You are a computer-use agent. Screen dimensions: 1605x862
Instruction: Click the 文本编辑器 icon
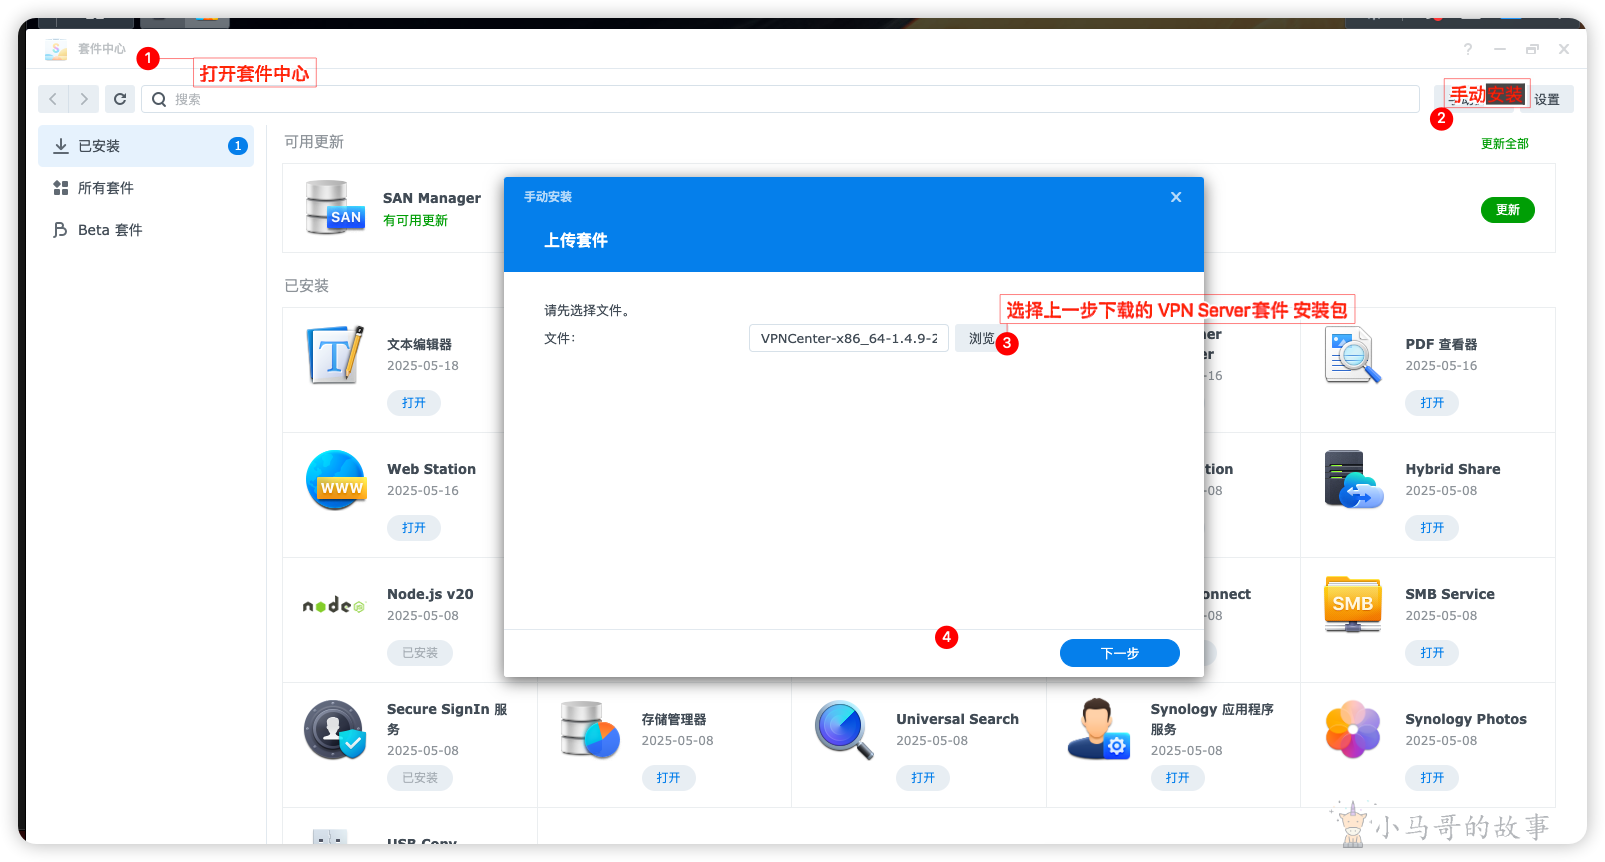(x=335, y=355)
